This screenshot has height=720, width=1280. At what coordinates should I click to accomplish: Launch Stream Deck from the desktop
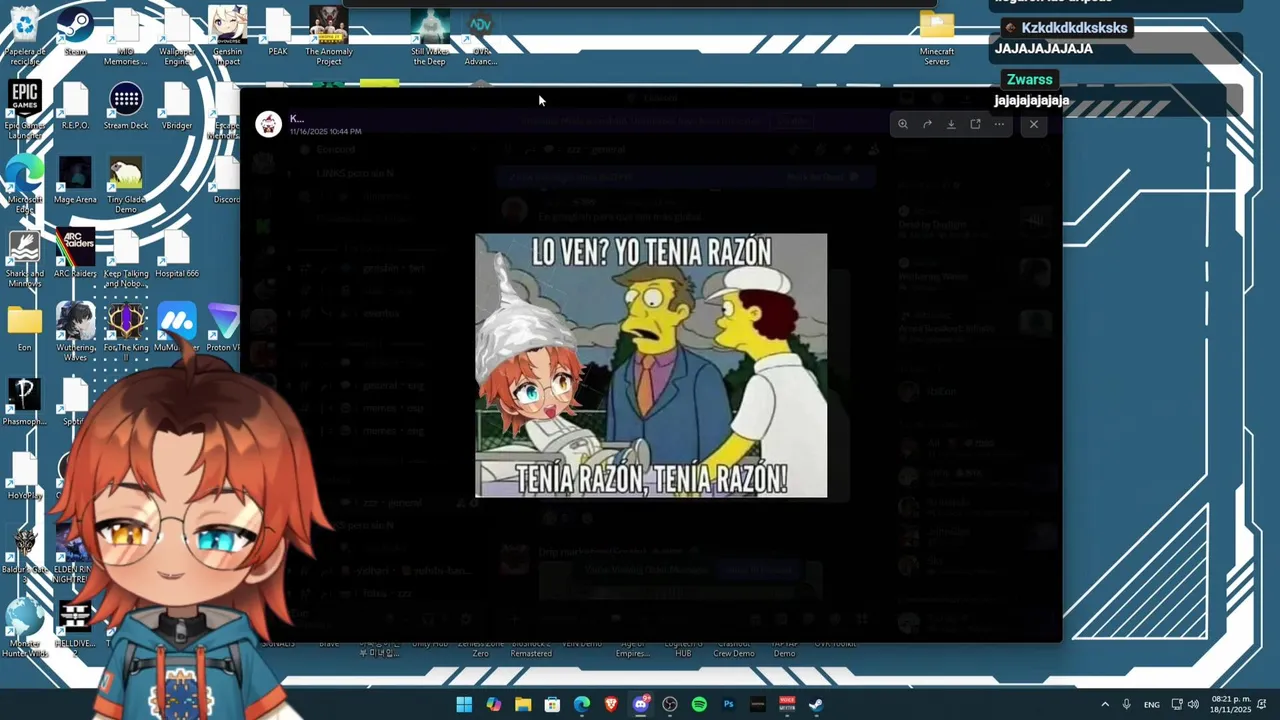(126, 106)
